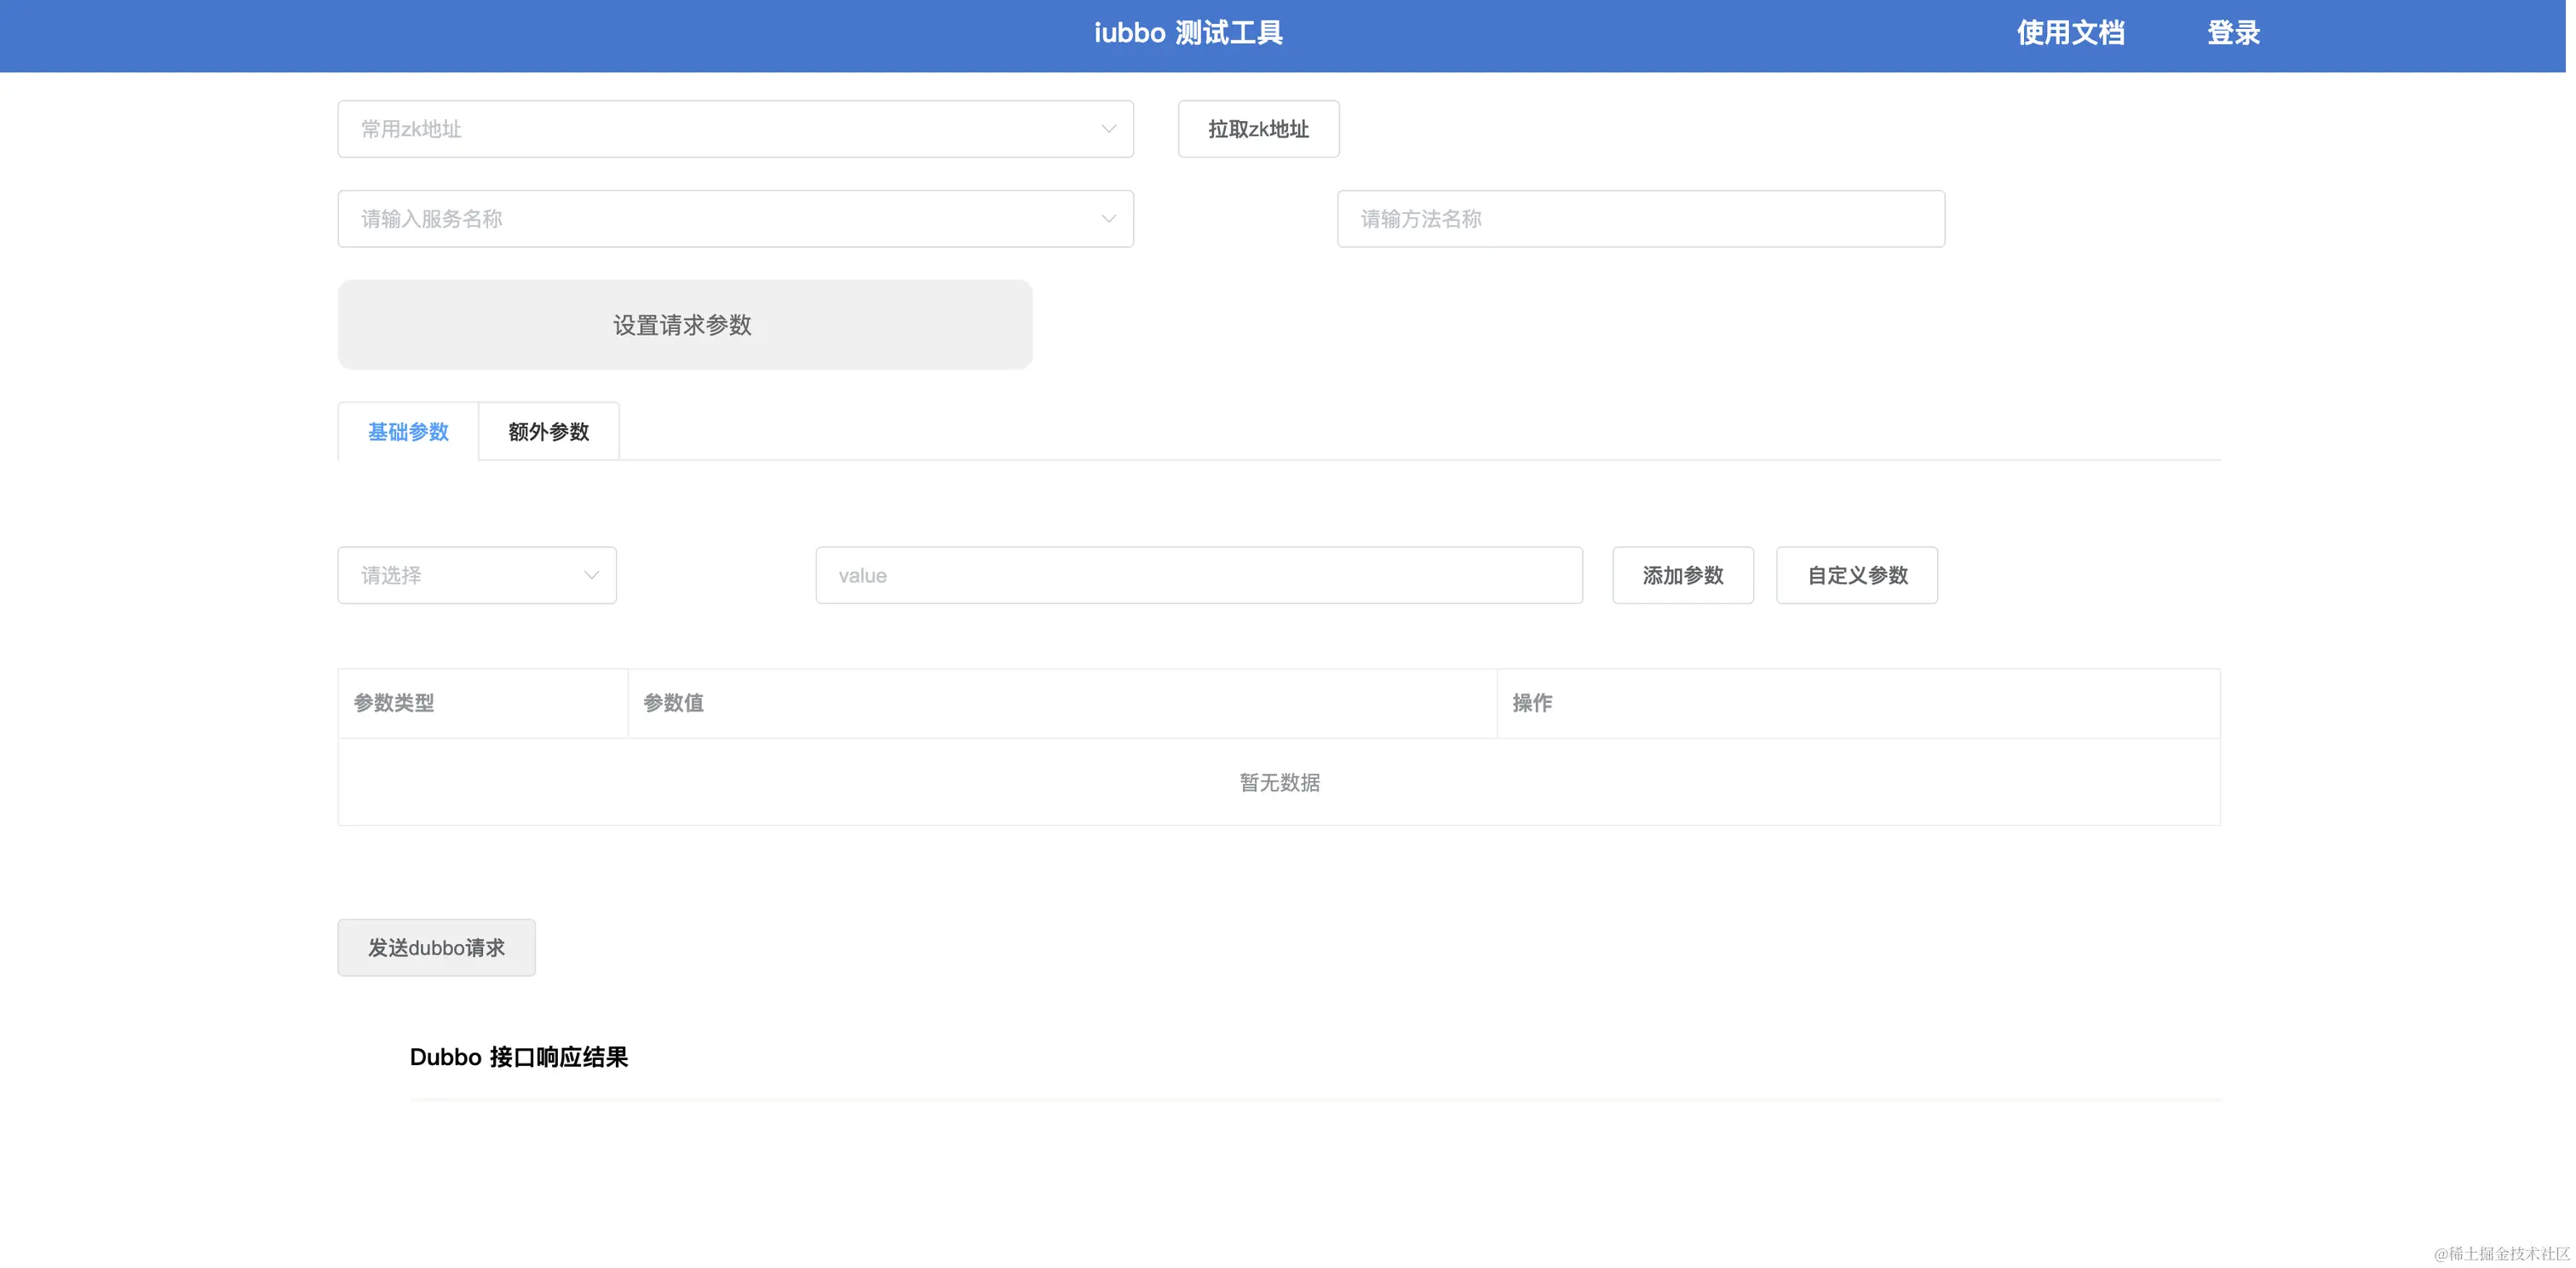Send request via 发送dubbo请求 button

coord(436,947)
